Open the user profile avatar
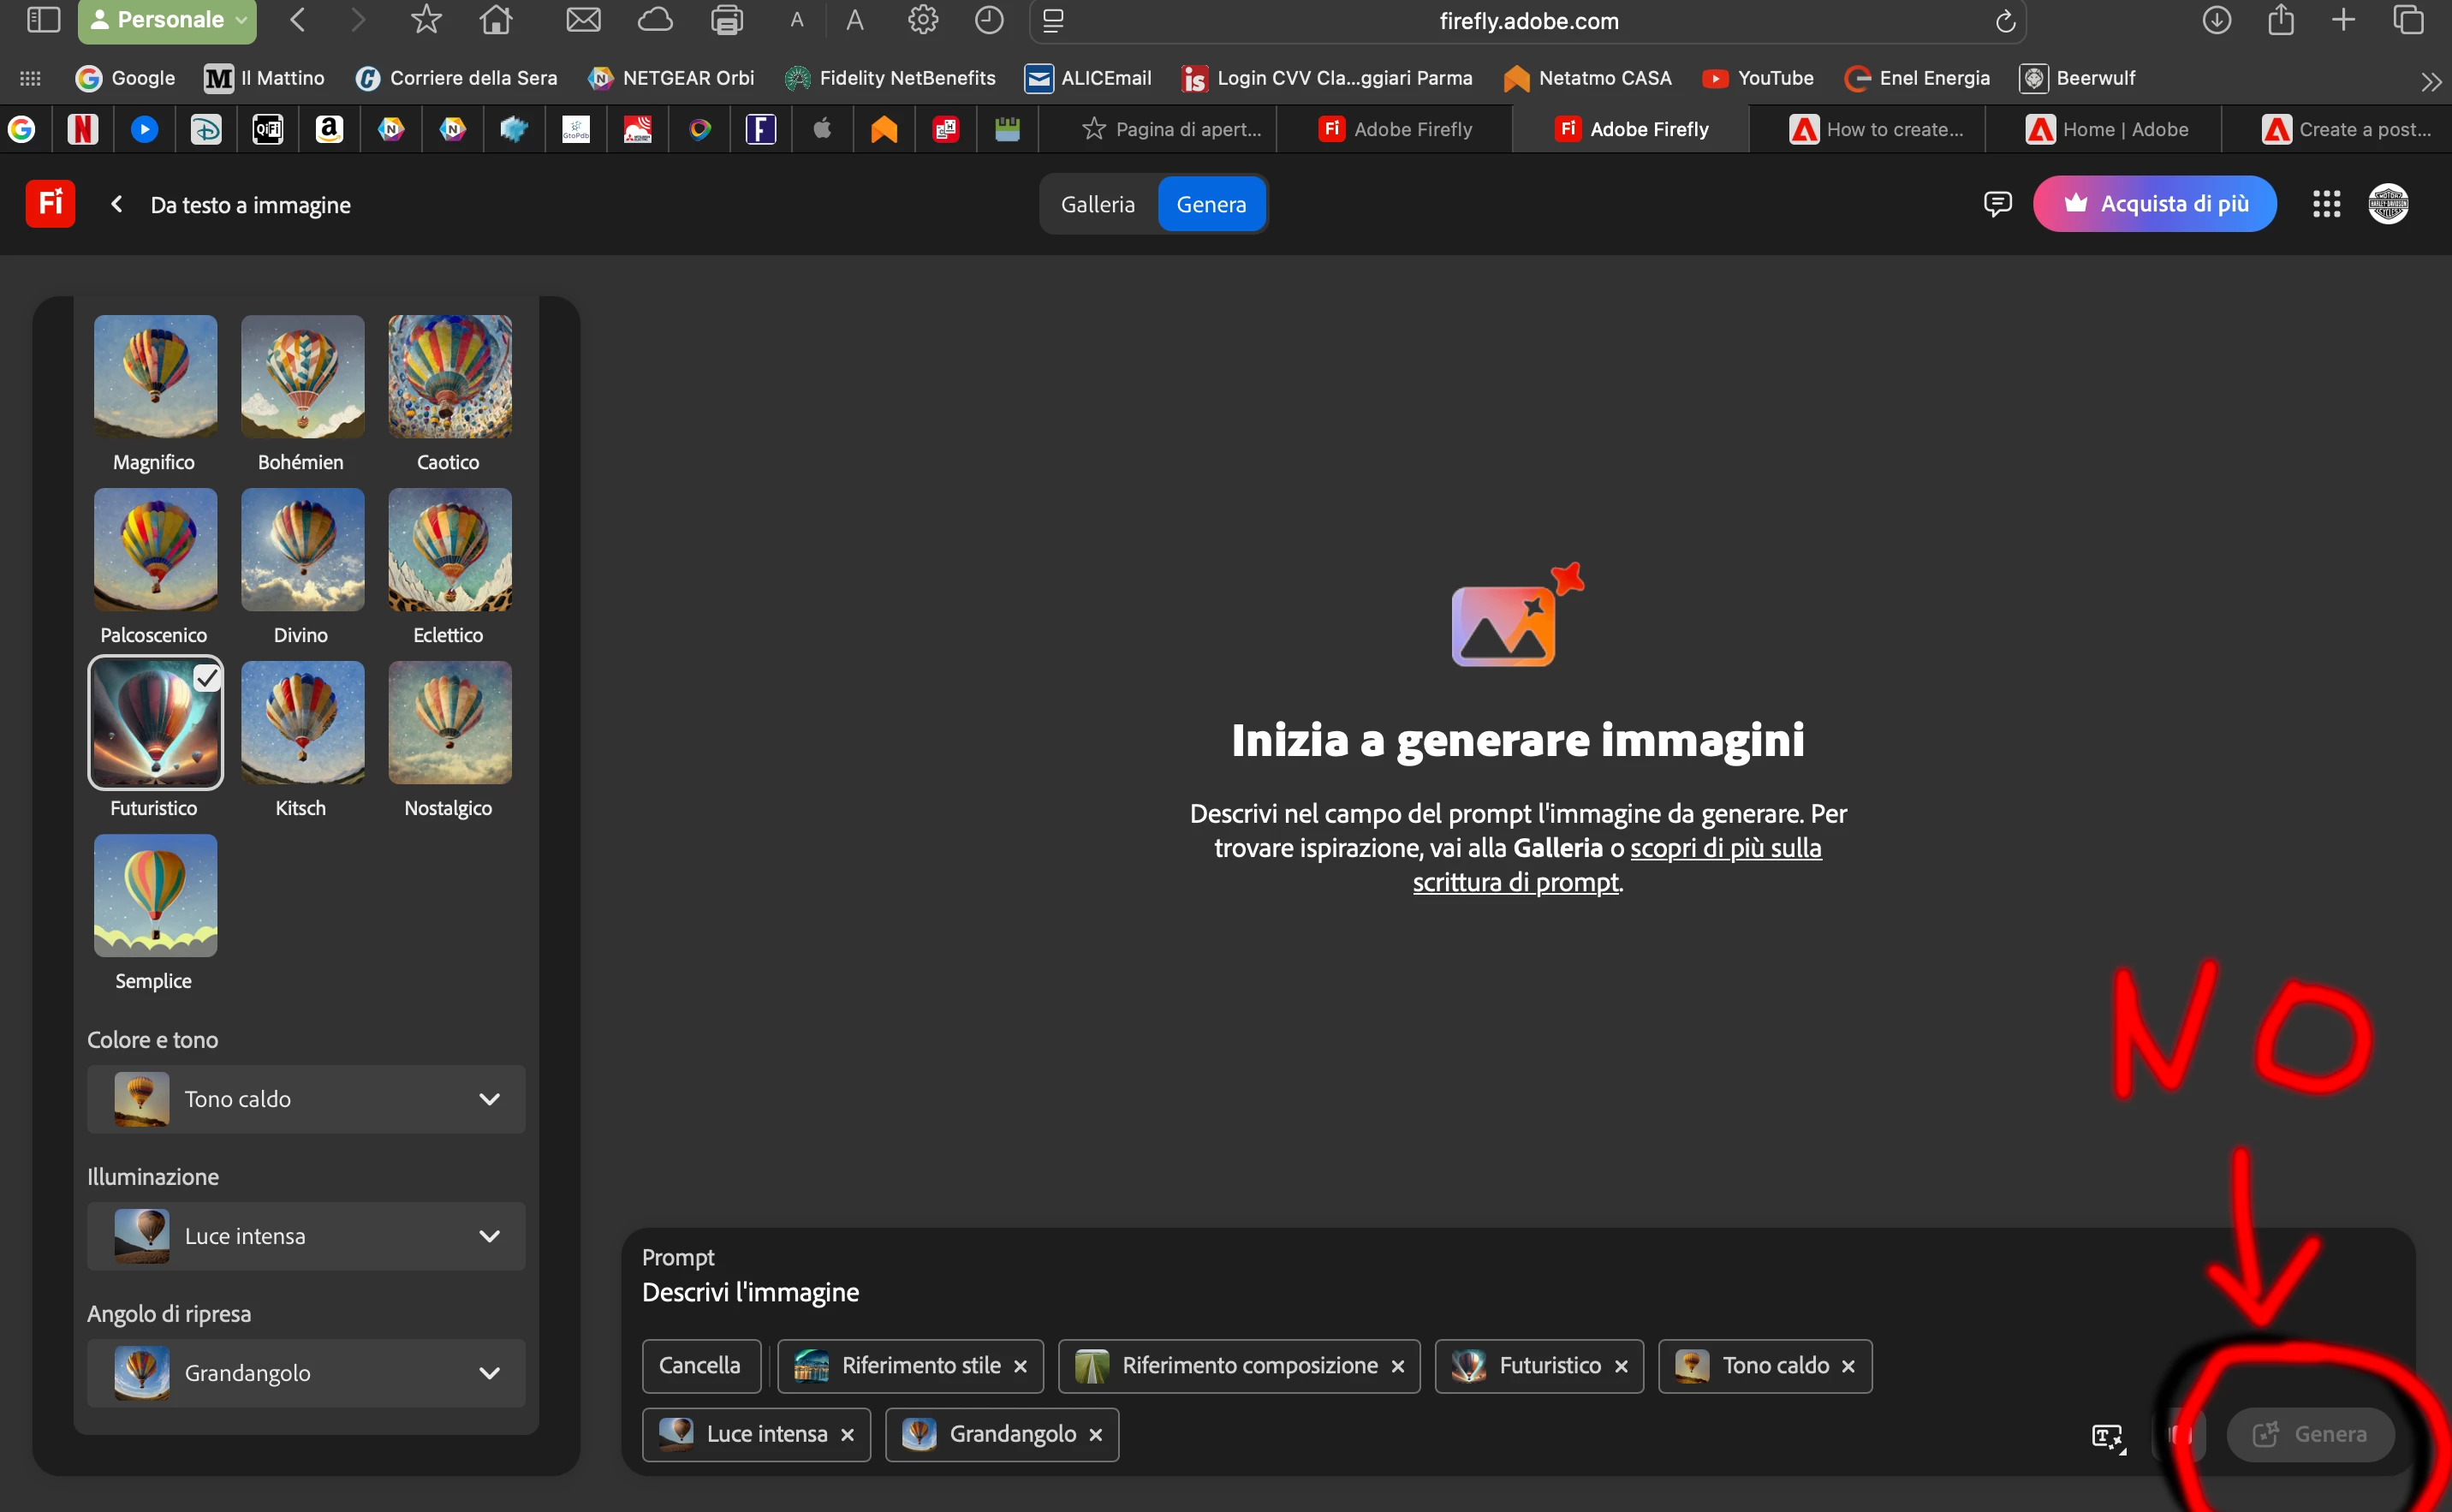 (x=2388, y=204)
